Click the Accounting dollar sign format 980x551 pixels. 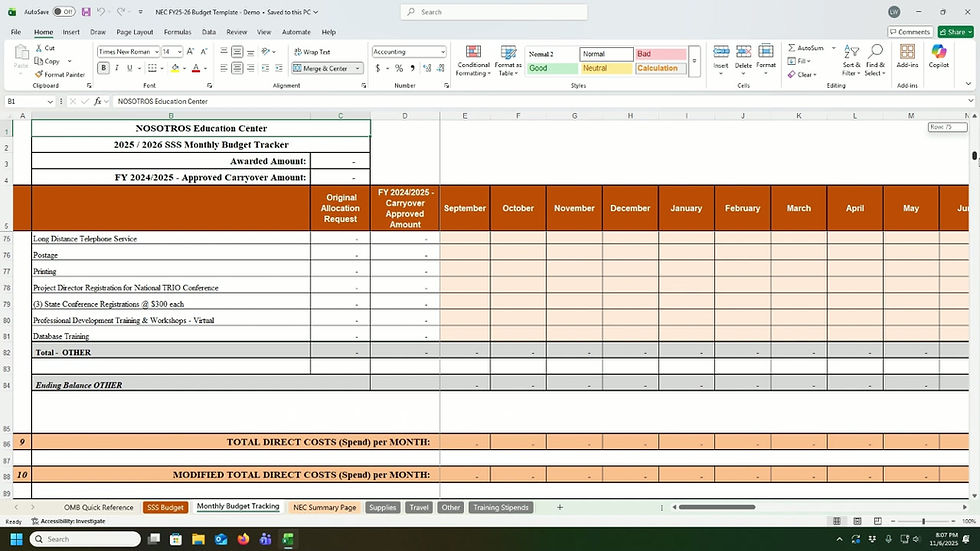click(378, 68)
